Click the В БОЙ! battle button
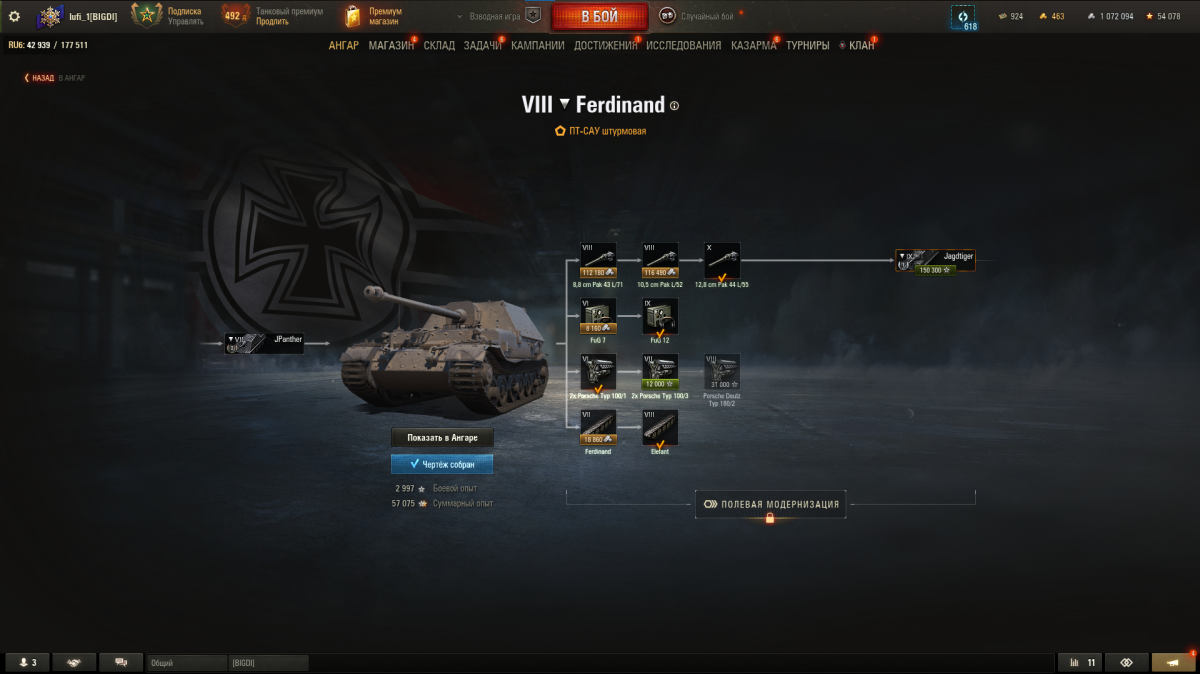 599,16
